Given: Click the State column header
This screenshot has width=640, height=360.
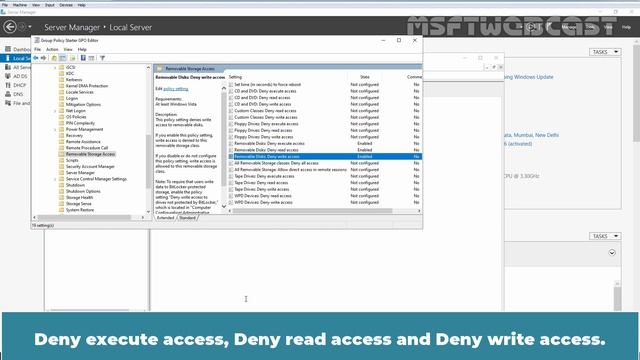Looking at the screenshot, I should (x=364, y=77).
